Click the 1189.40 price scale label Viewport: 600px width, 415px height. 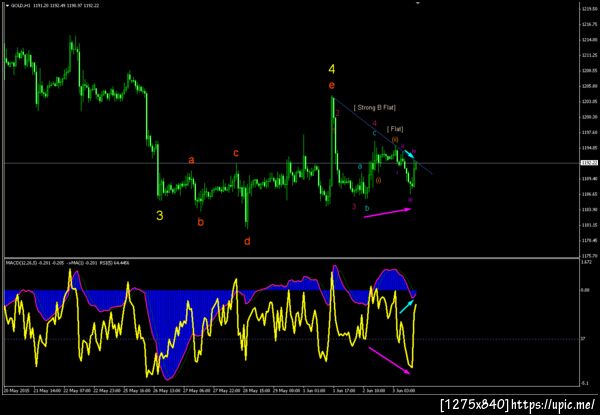(x=589, y=179)
